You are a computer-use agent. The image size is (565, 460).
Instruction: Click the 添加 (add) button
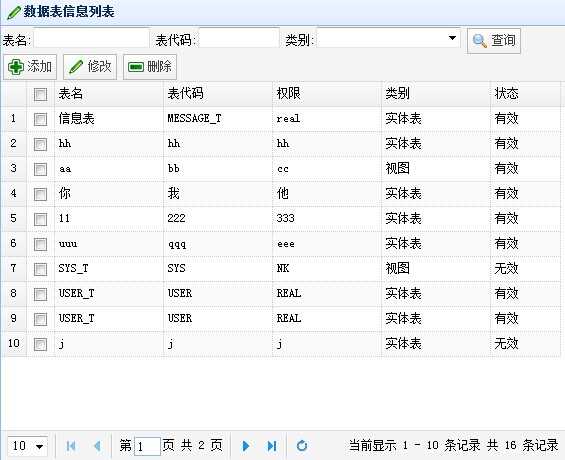coord(30,67)
